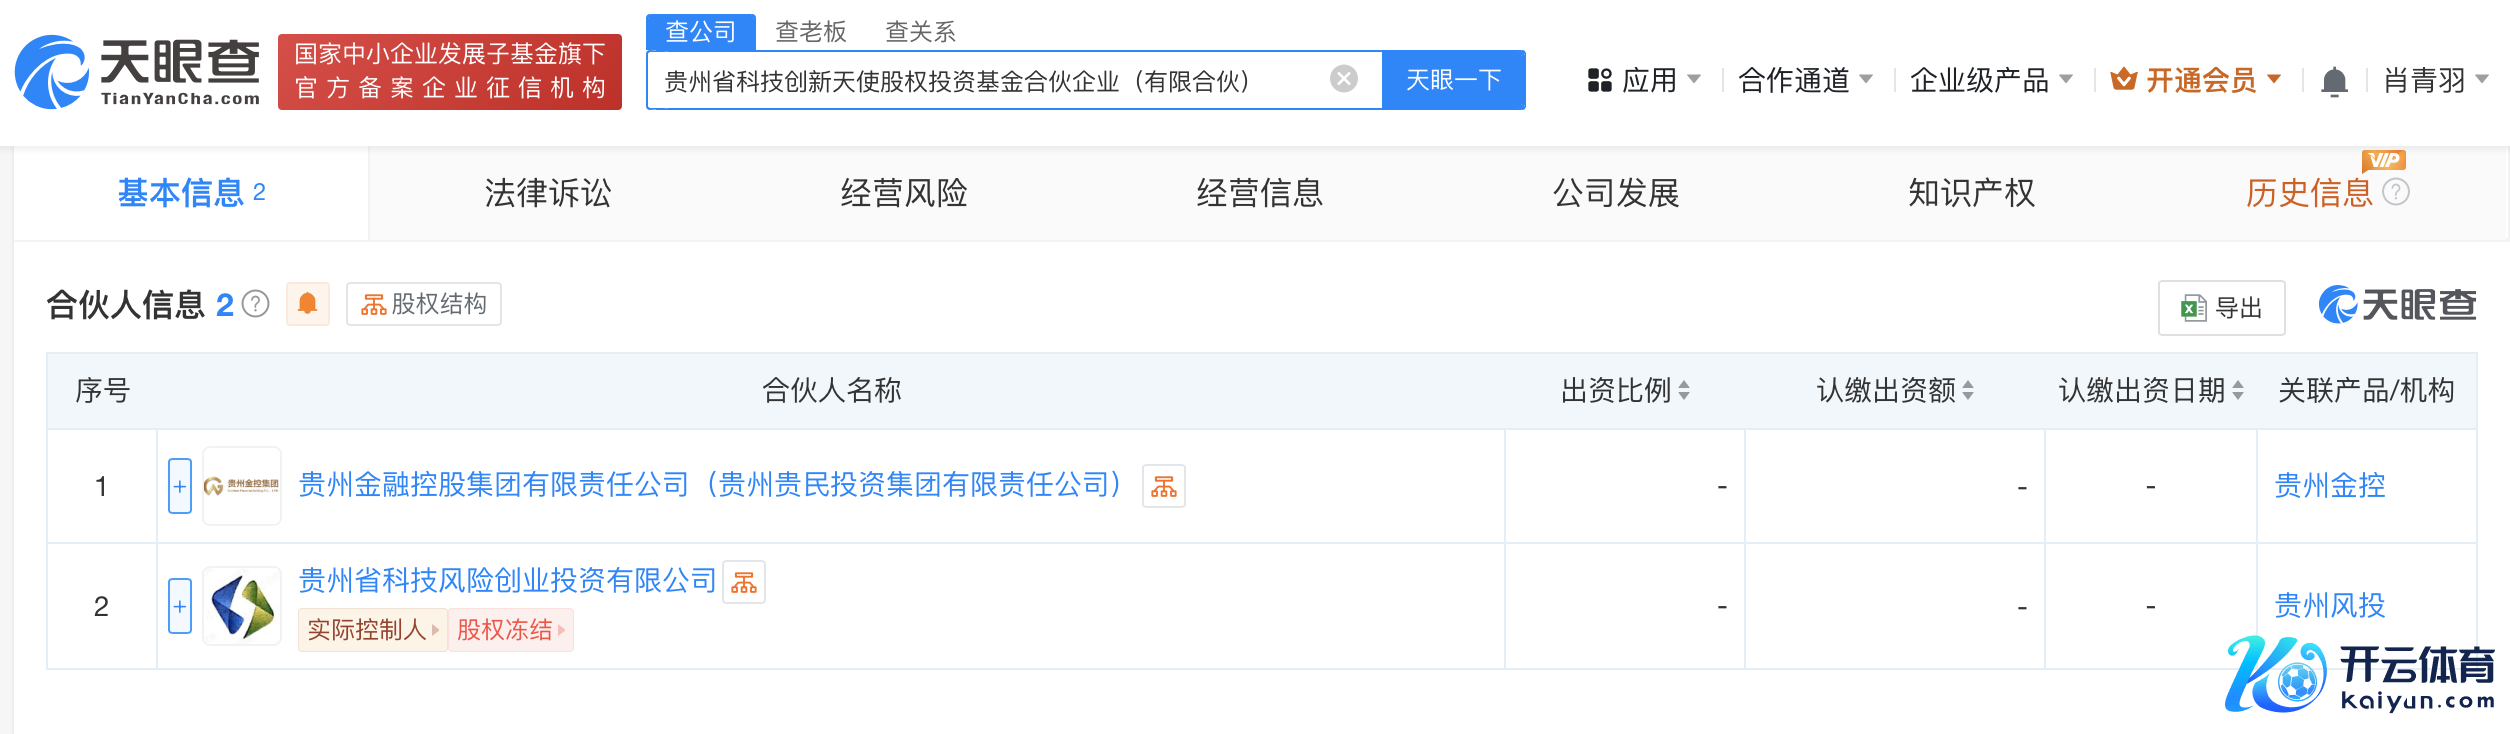Click the 历史信息 help question icon
This screenshot has width=2510, height=734.
tap(2396, 192)
